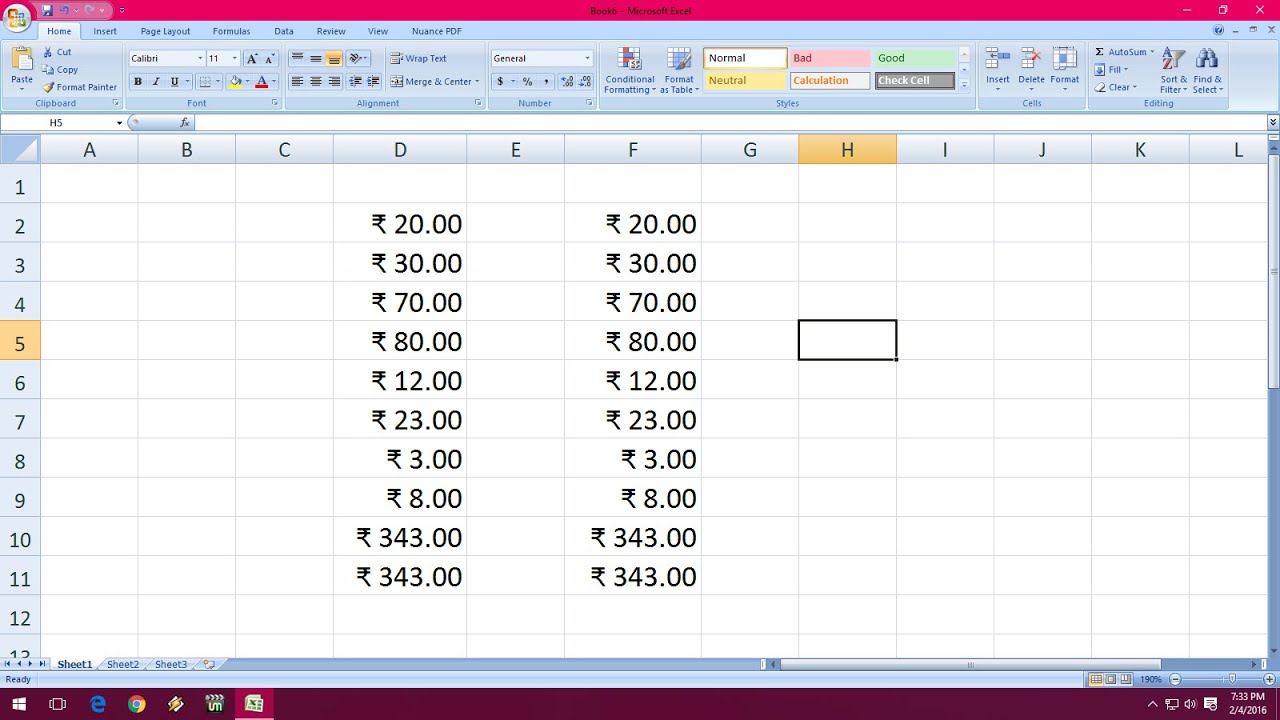Click Increase Decimal icon
The height and width of the screenshot is (720, 1280).
567,82
